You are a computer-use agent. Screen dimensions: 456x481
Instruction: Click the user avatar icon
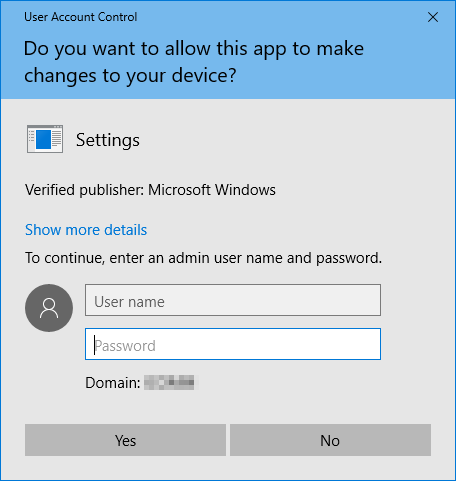49,308
